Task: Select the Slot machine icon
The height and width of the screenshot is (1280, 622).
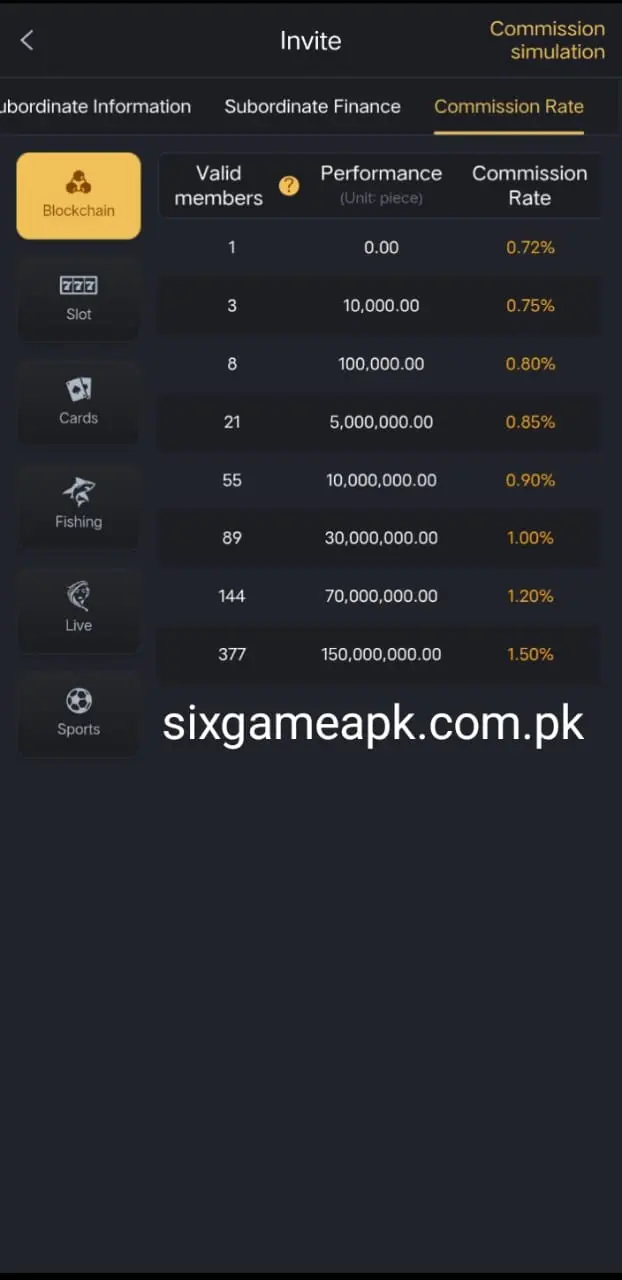Action: coord(78,285)
